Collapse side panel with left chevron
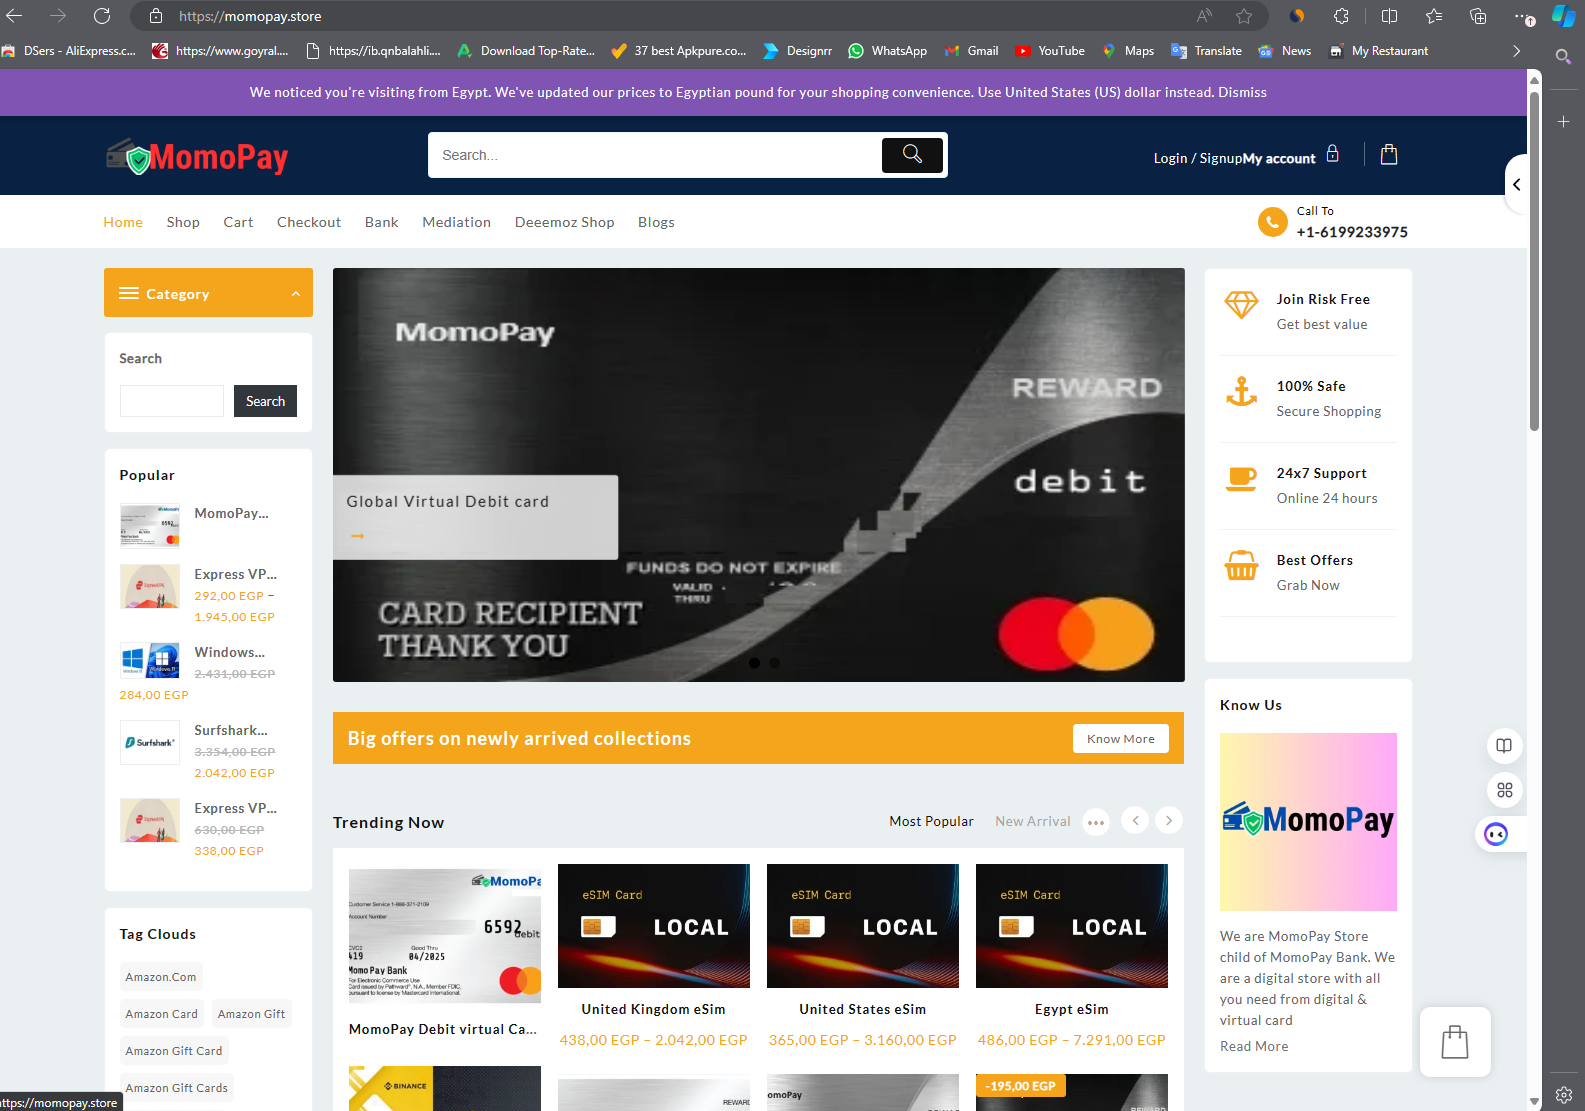The width and height of the screenshot is (1585, 1111). click(x=1517, y=184)
